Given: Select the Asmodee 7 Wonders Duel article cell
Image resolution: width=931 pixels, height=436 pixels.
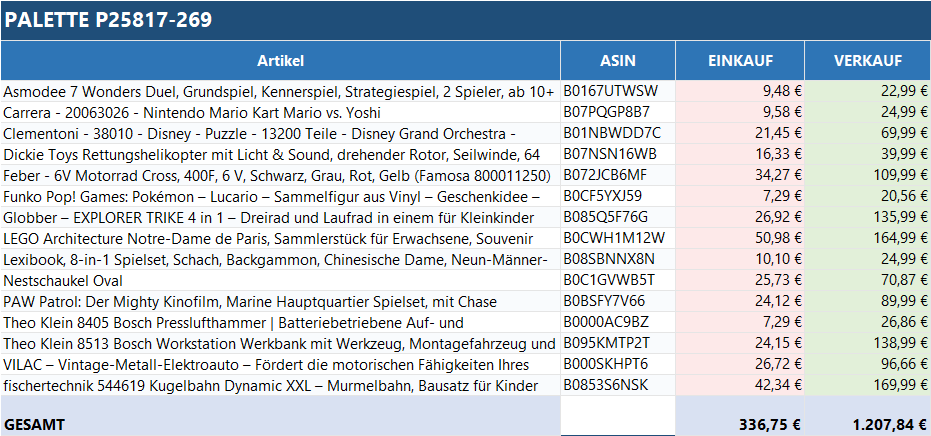Looking at the screenshot, I should [x=279, y=91].
